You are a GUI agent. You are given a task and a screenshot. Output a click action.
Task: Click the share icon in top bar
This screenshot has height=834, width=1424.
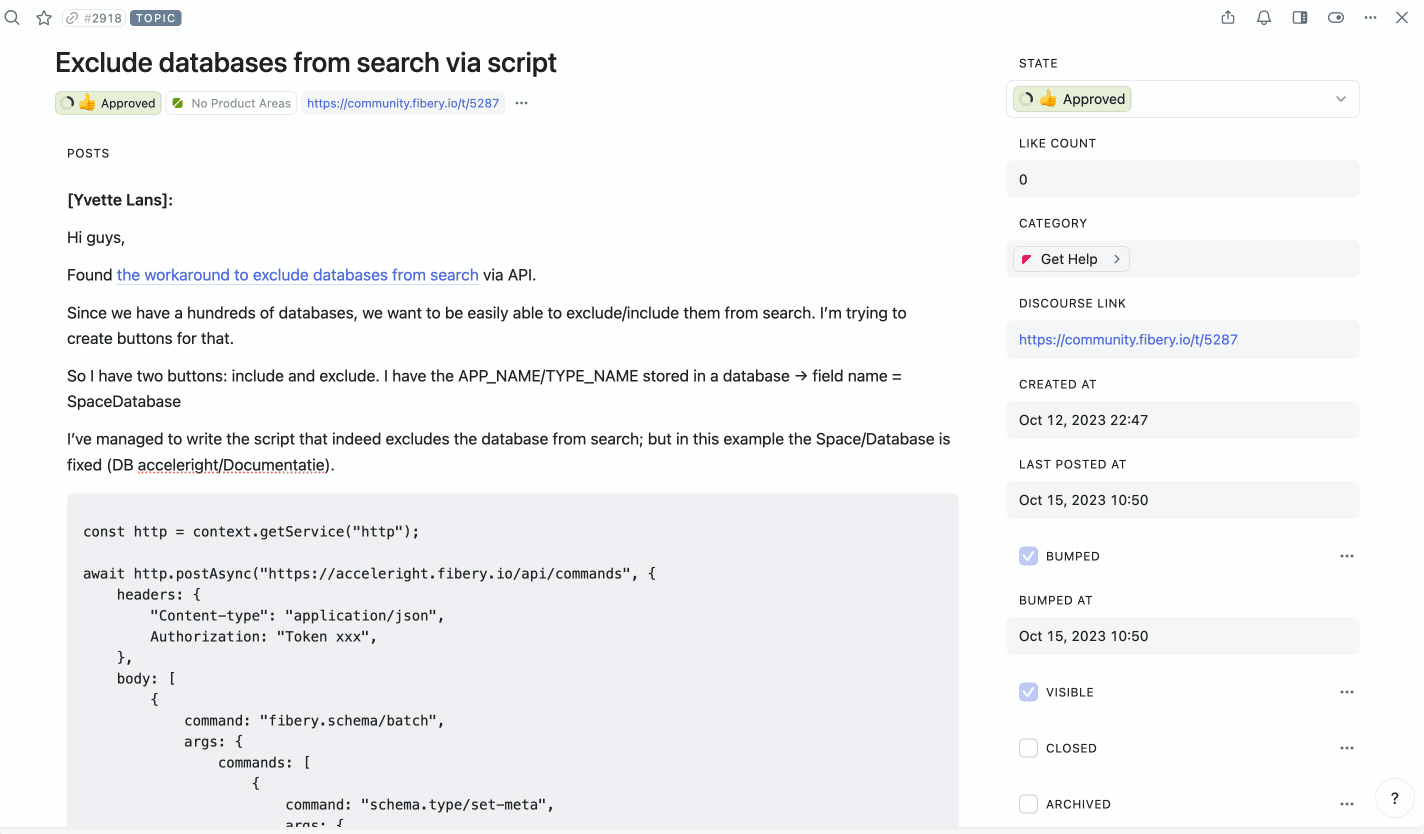pyautogui.click(x=1228, y=17)
